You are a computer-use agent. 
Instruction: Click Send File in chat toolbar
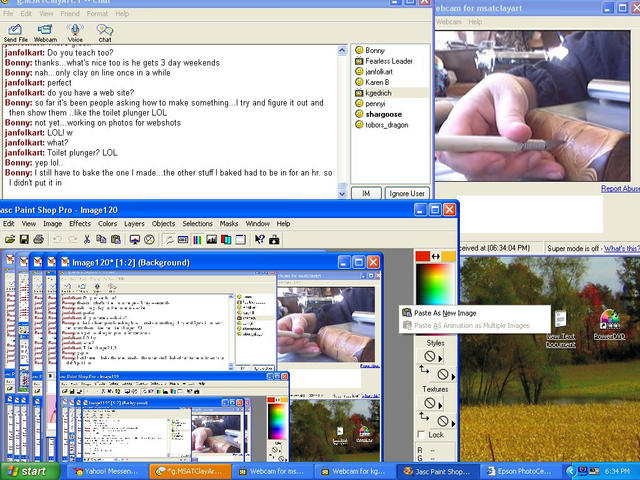(x=16, y=33)
